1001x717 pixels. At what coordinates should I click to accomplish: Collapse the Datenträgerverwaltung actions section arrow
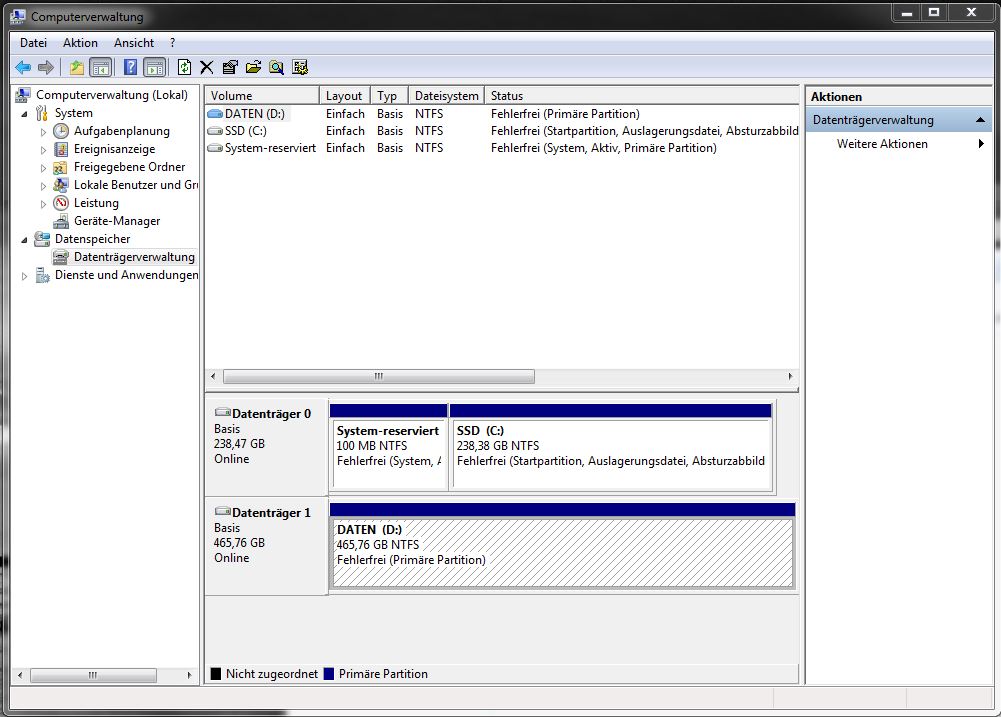[980, 120]
